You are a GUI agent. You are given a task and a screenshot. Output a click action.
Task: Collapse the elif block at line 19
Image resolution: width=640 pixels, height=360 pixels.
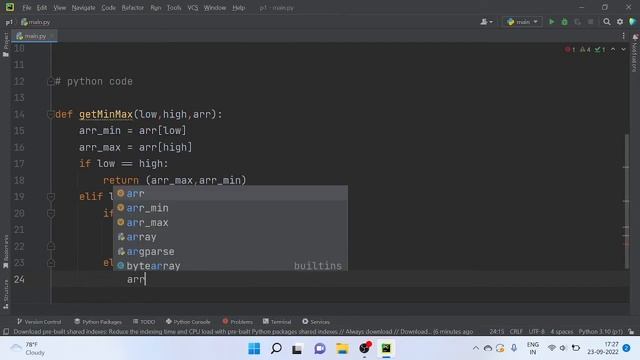pos(51,197)
